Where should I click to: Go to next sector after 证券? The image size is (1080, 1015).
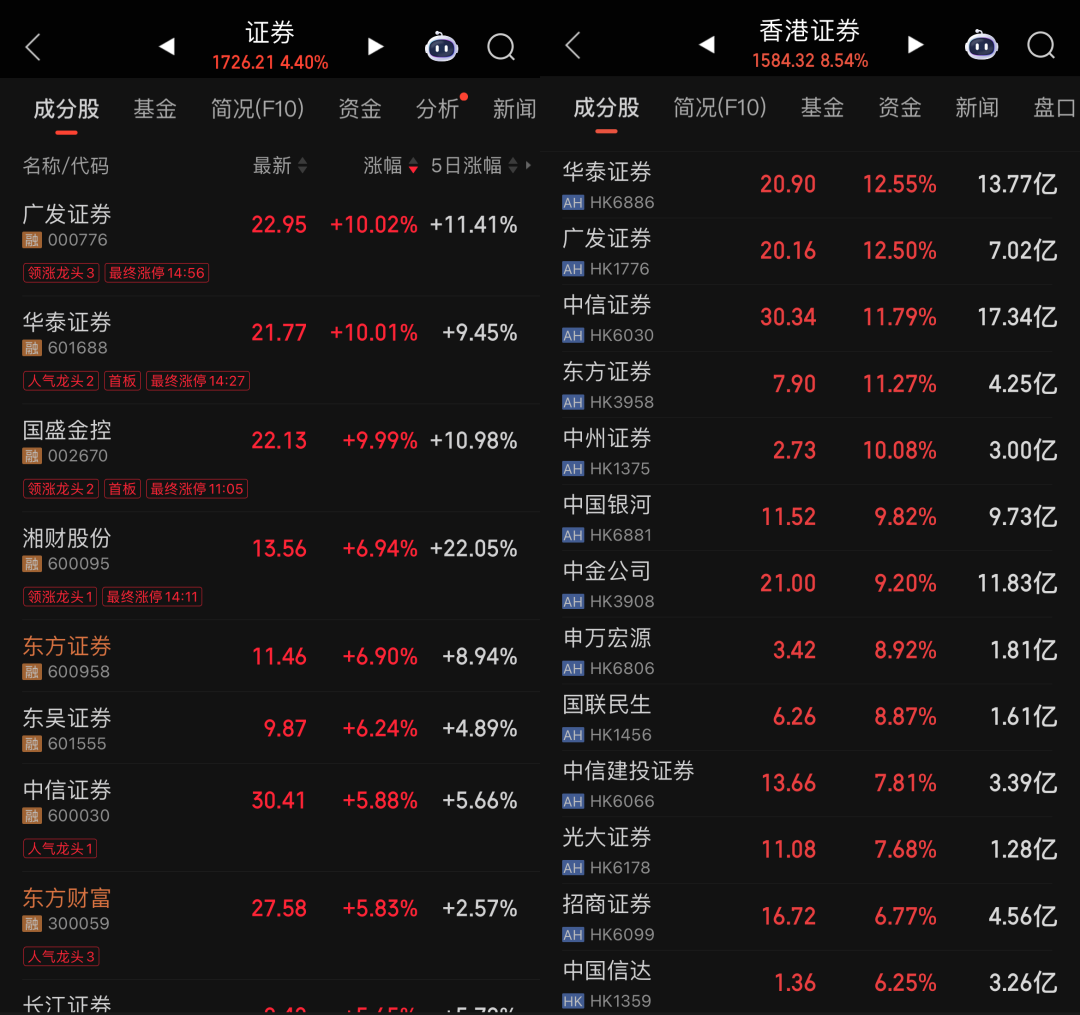point(376,46)
